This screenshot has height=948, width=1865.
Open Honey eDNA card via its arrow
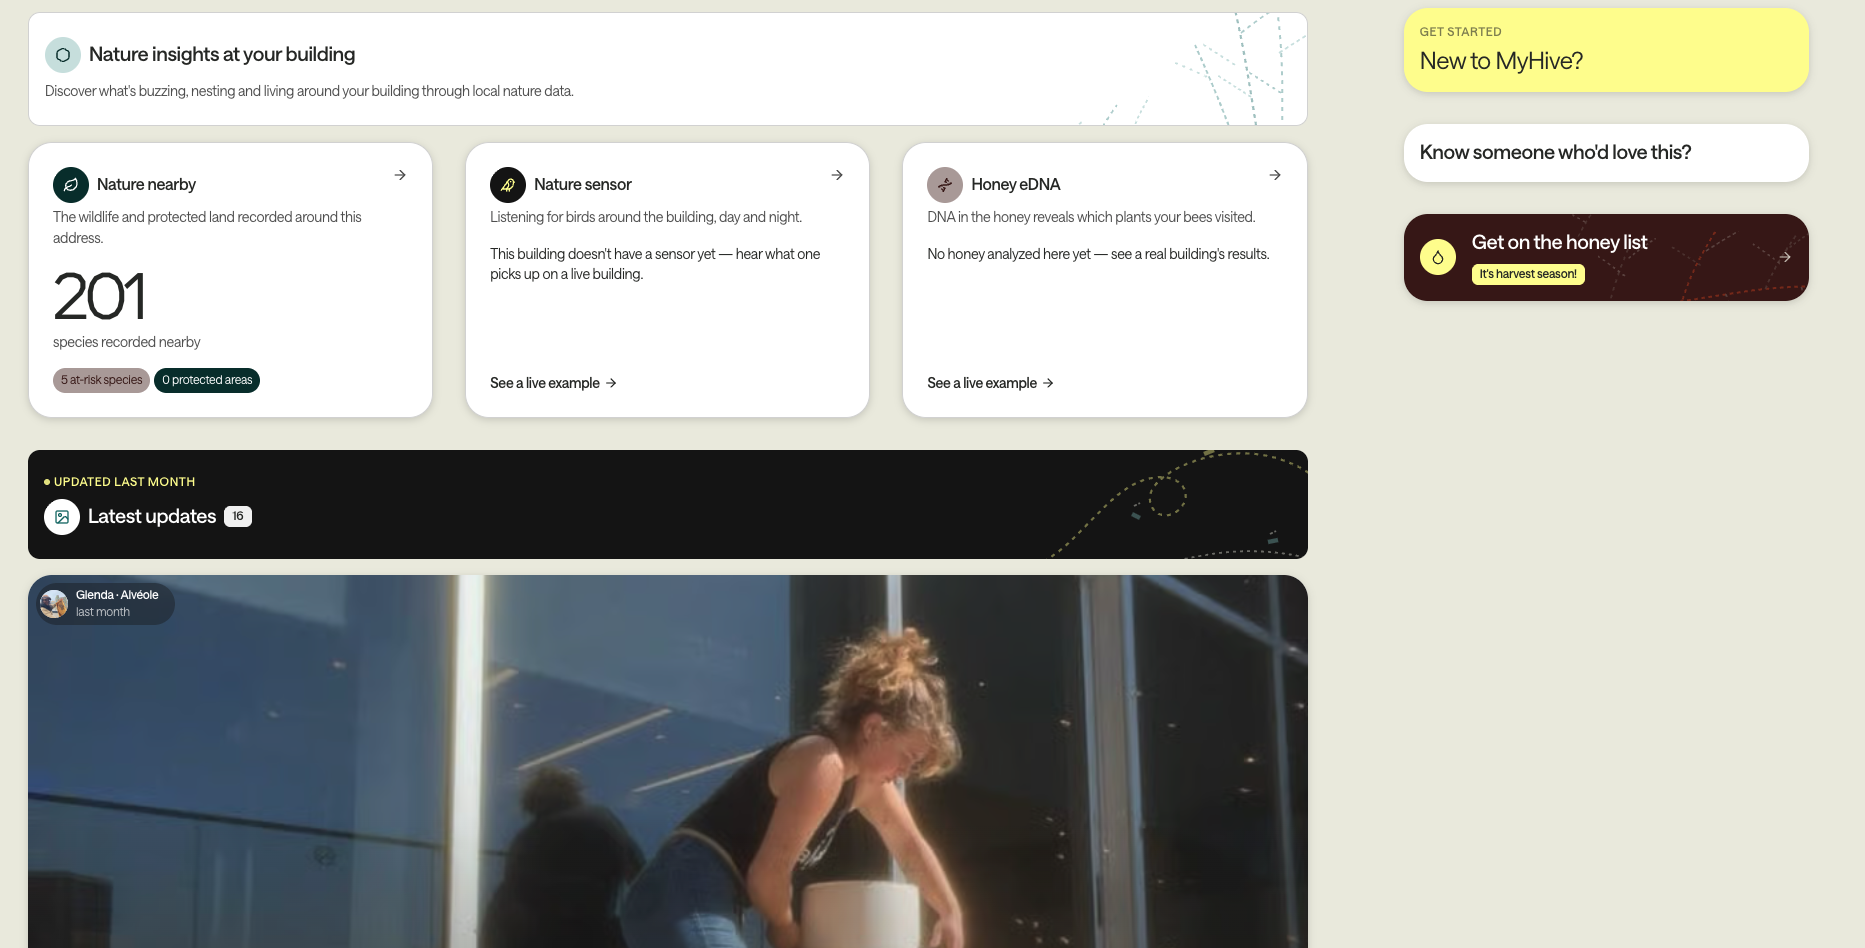[1275, 175]
